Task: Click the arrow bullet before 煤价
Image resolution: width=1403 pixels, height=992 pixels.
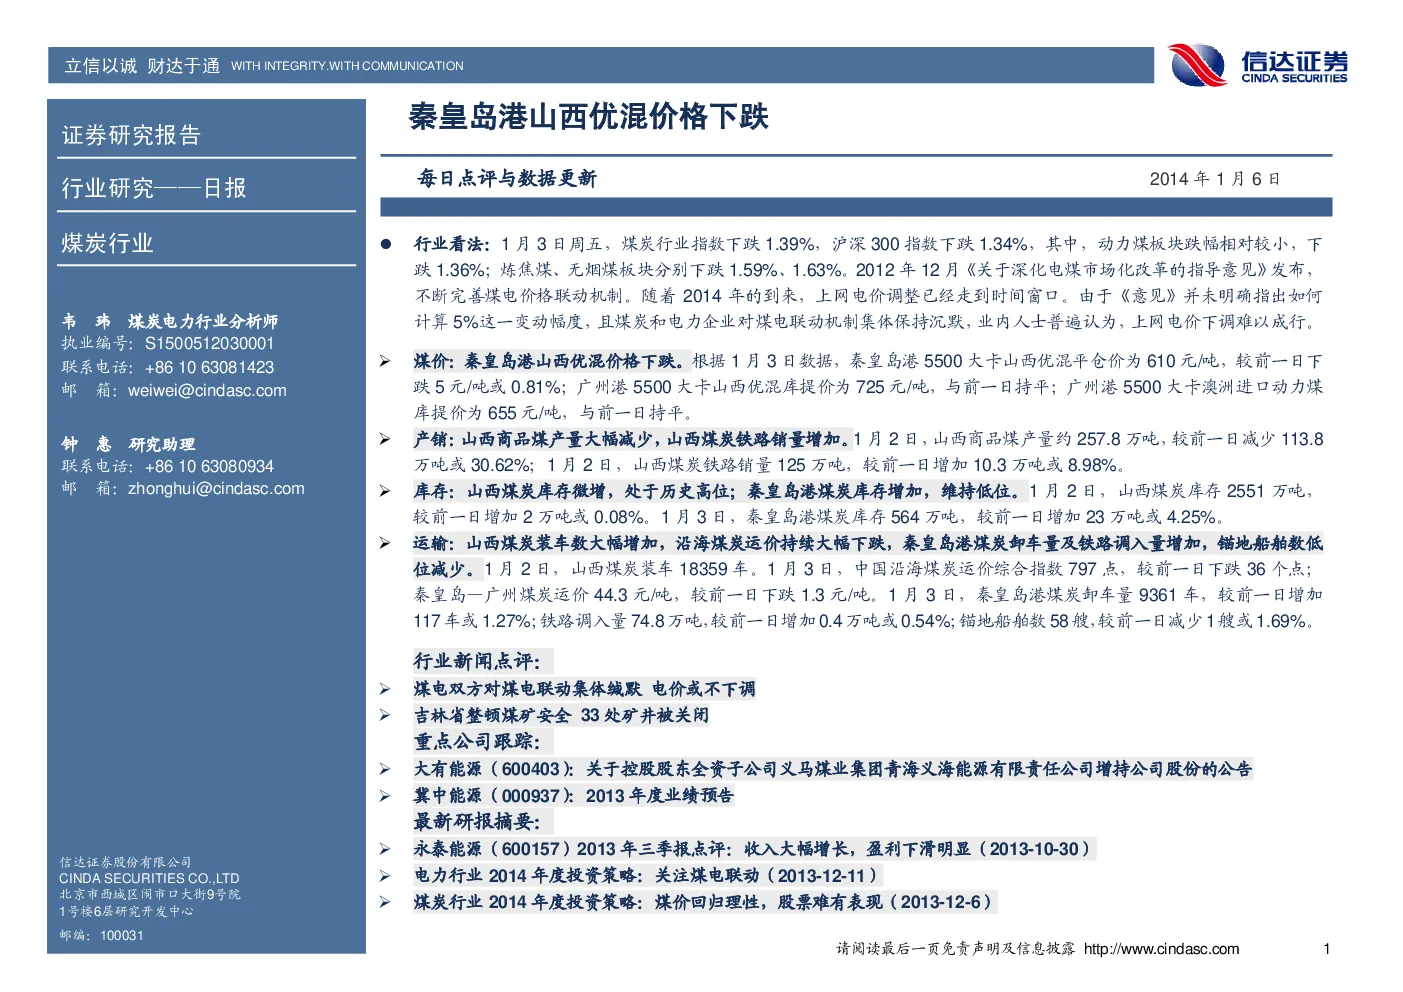Action: point(385,361)
